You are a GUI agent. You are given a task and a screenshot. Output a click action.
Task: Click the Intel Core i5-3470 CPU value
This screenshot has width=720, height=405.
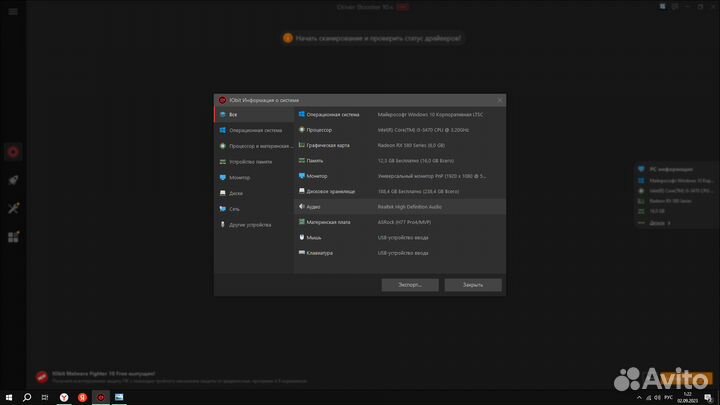pyautogui.click(x=423, y=130)
